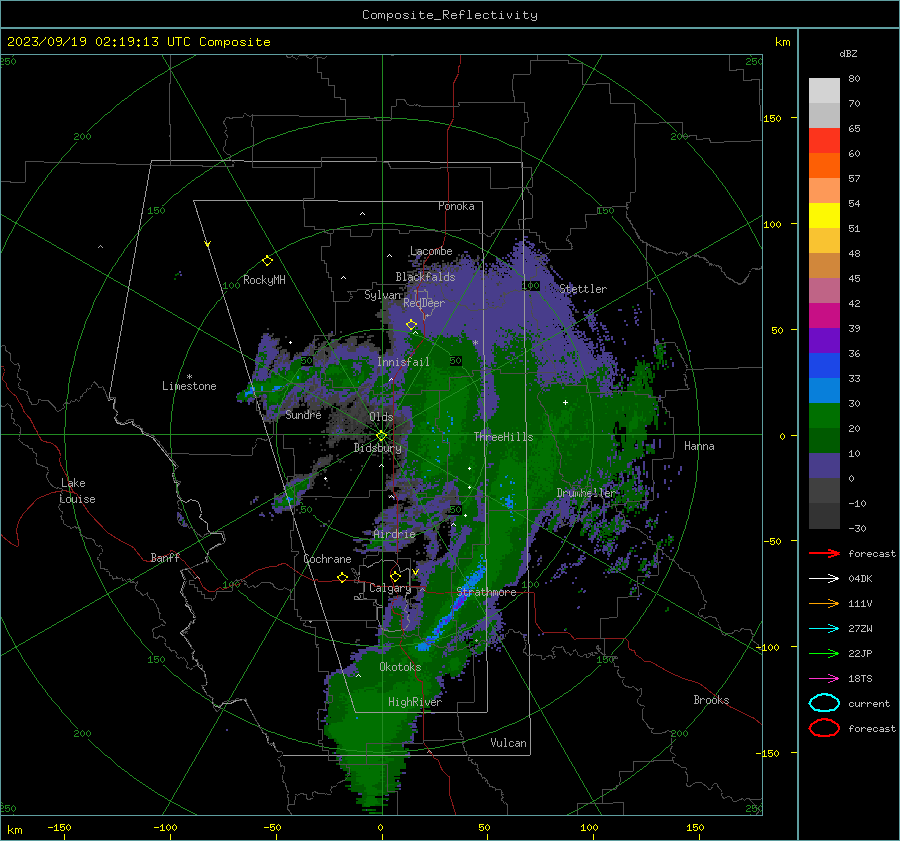
Task: Click the white plus marker near Hanna area
Action: click(x=565, y=402)
